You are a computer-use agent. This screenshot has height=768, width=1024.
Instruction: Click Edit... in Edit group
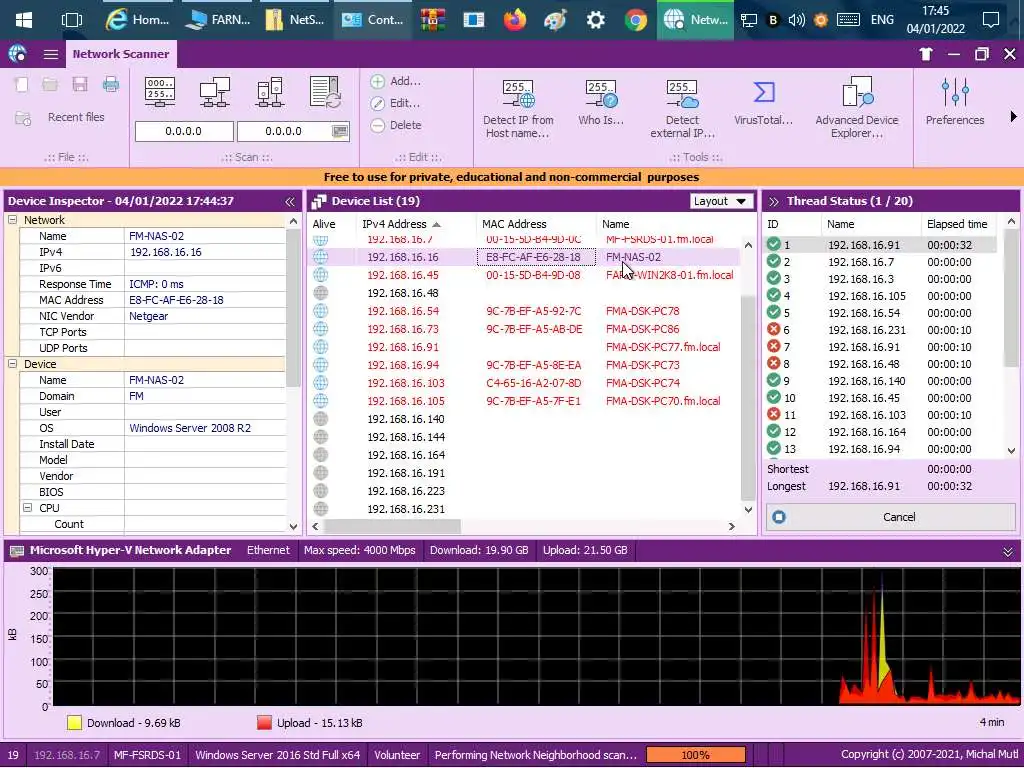point(395,103)
